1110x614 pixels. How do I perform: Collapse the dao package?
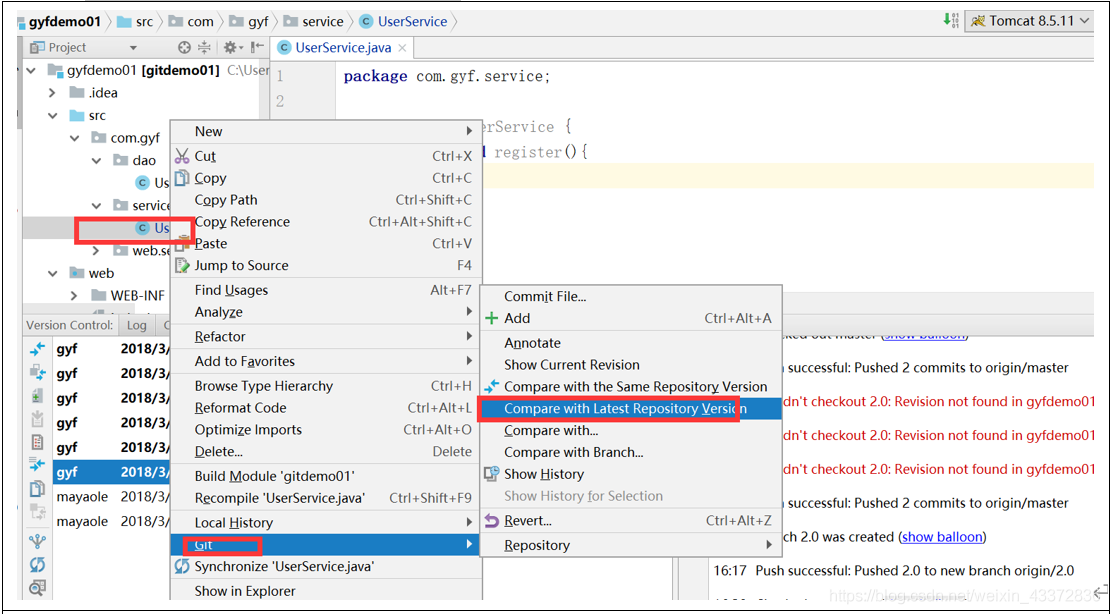click(96, 161)
